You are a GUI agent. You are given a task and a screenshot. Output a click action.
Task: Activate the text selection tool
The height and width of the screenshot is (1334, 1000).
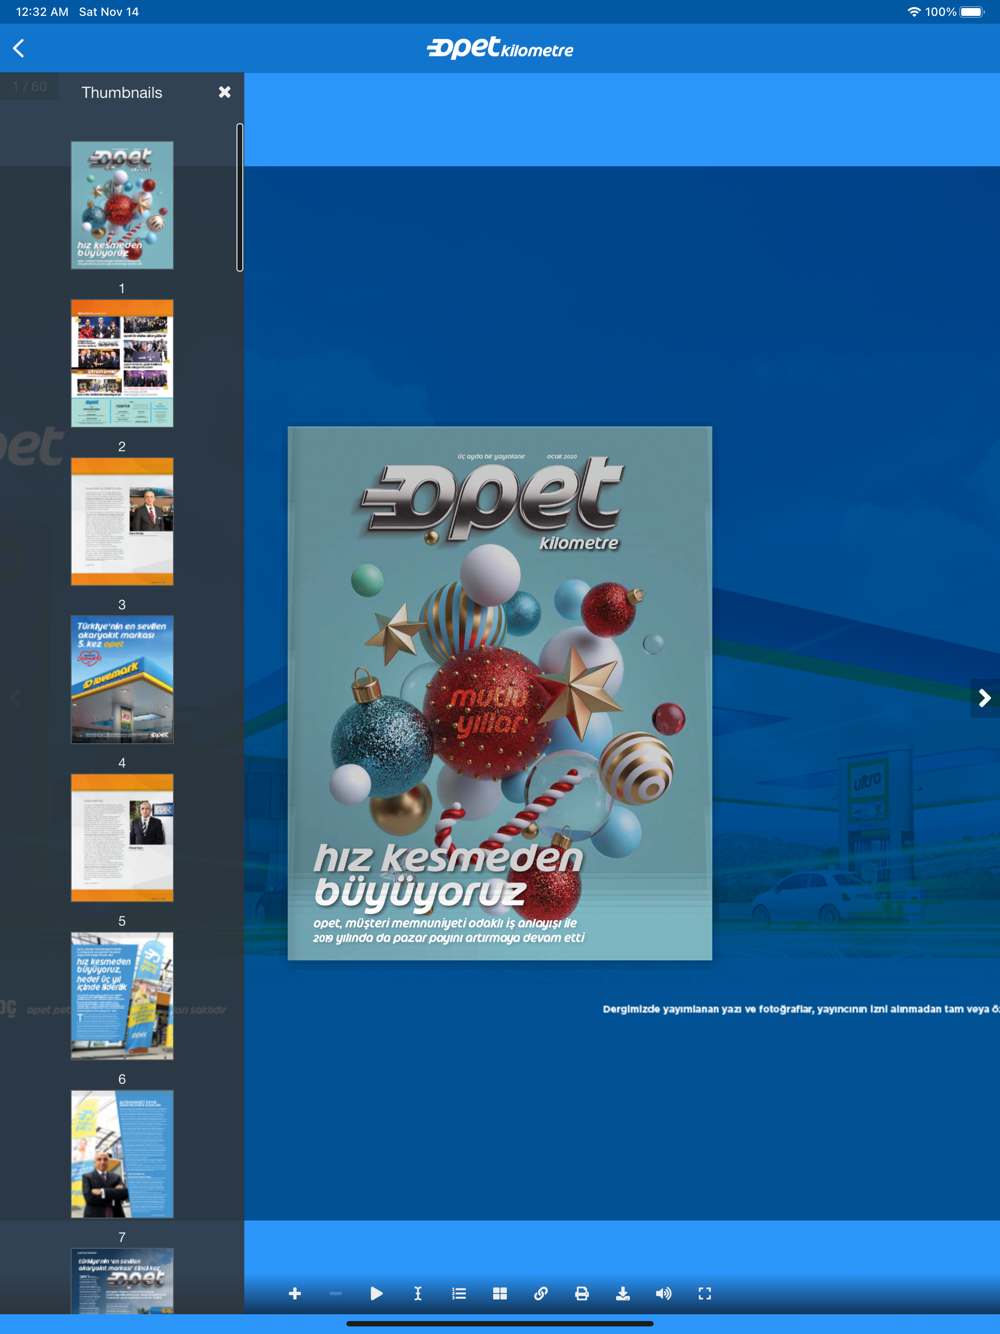(x=418, y=1294)
